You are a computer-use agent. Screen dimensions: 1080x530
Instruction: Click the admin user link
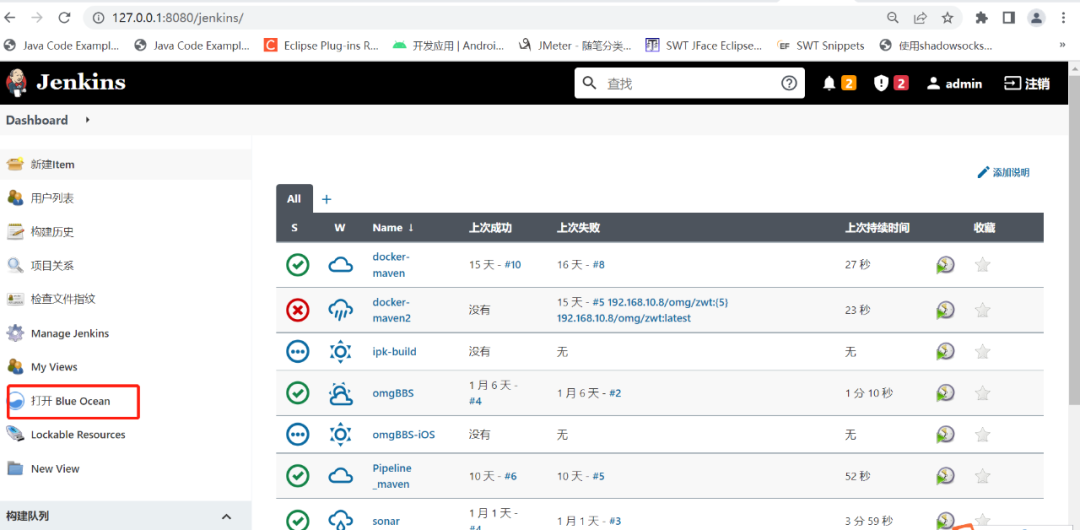(x=955, y=83)
